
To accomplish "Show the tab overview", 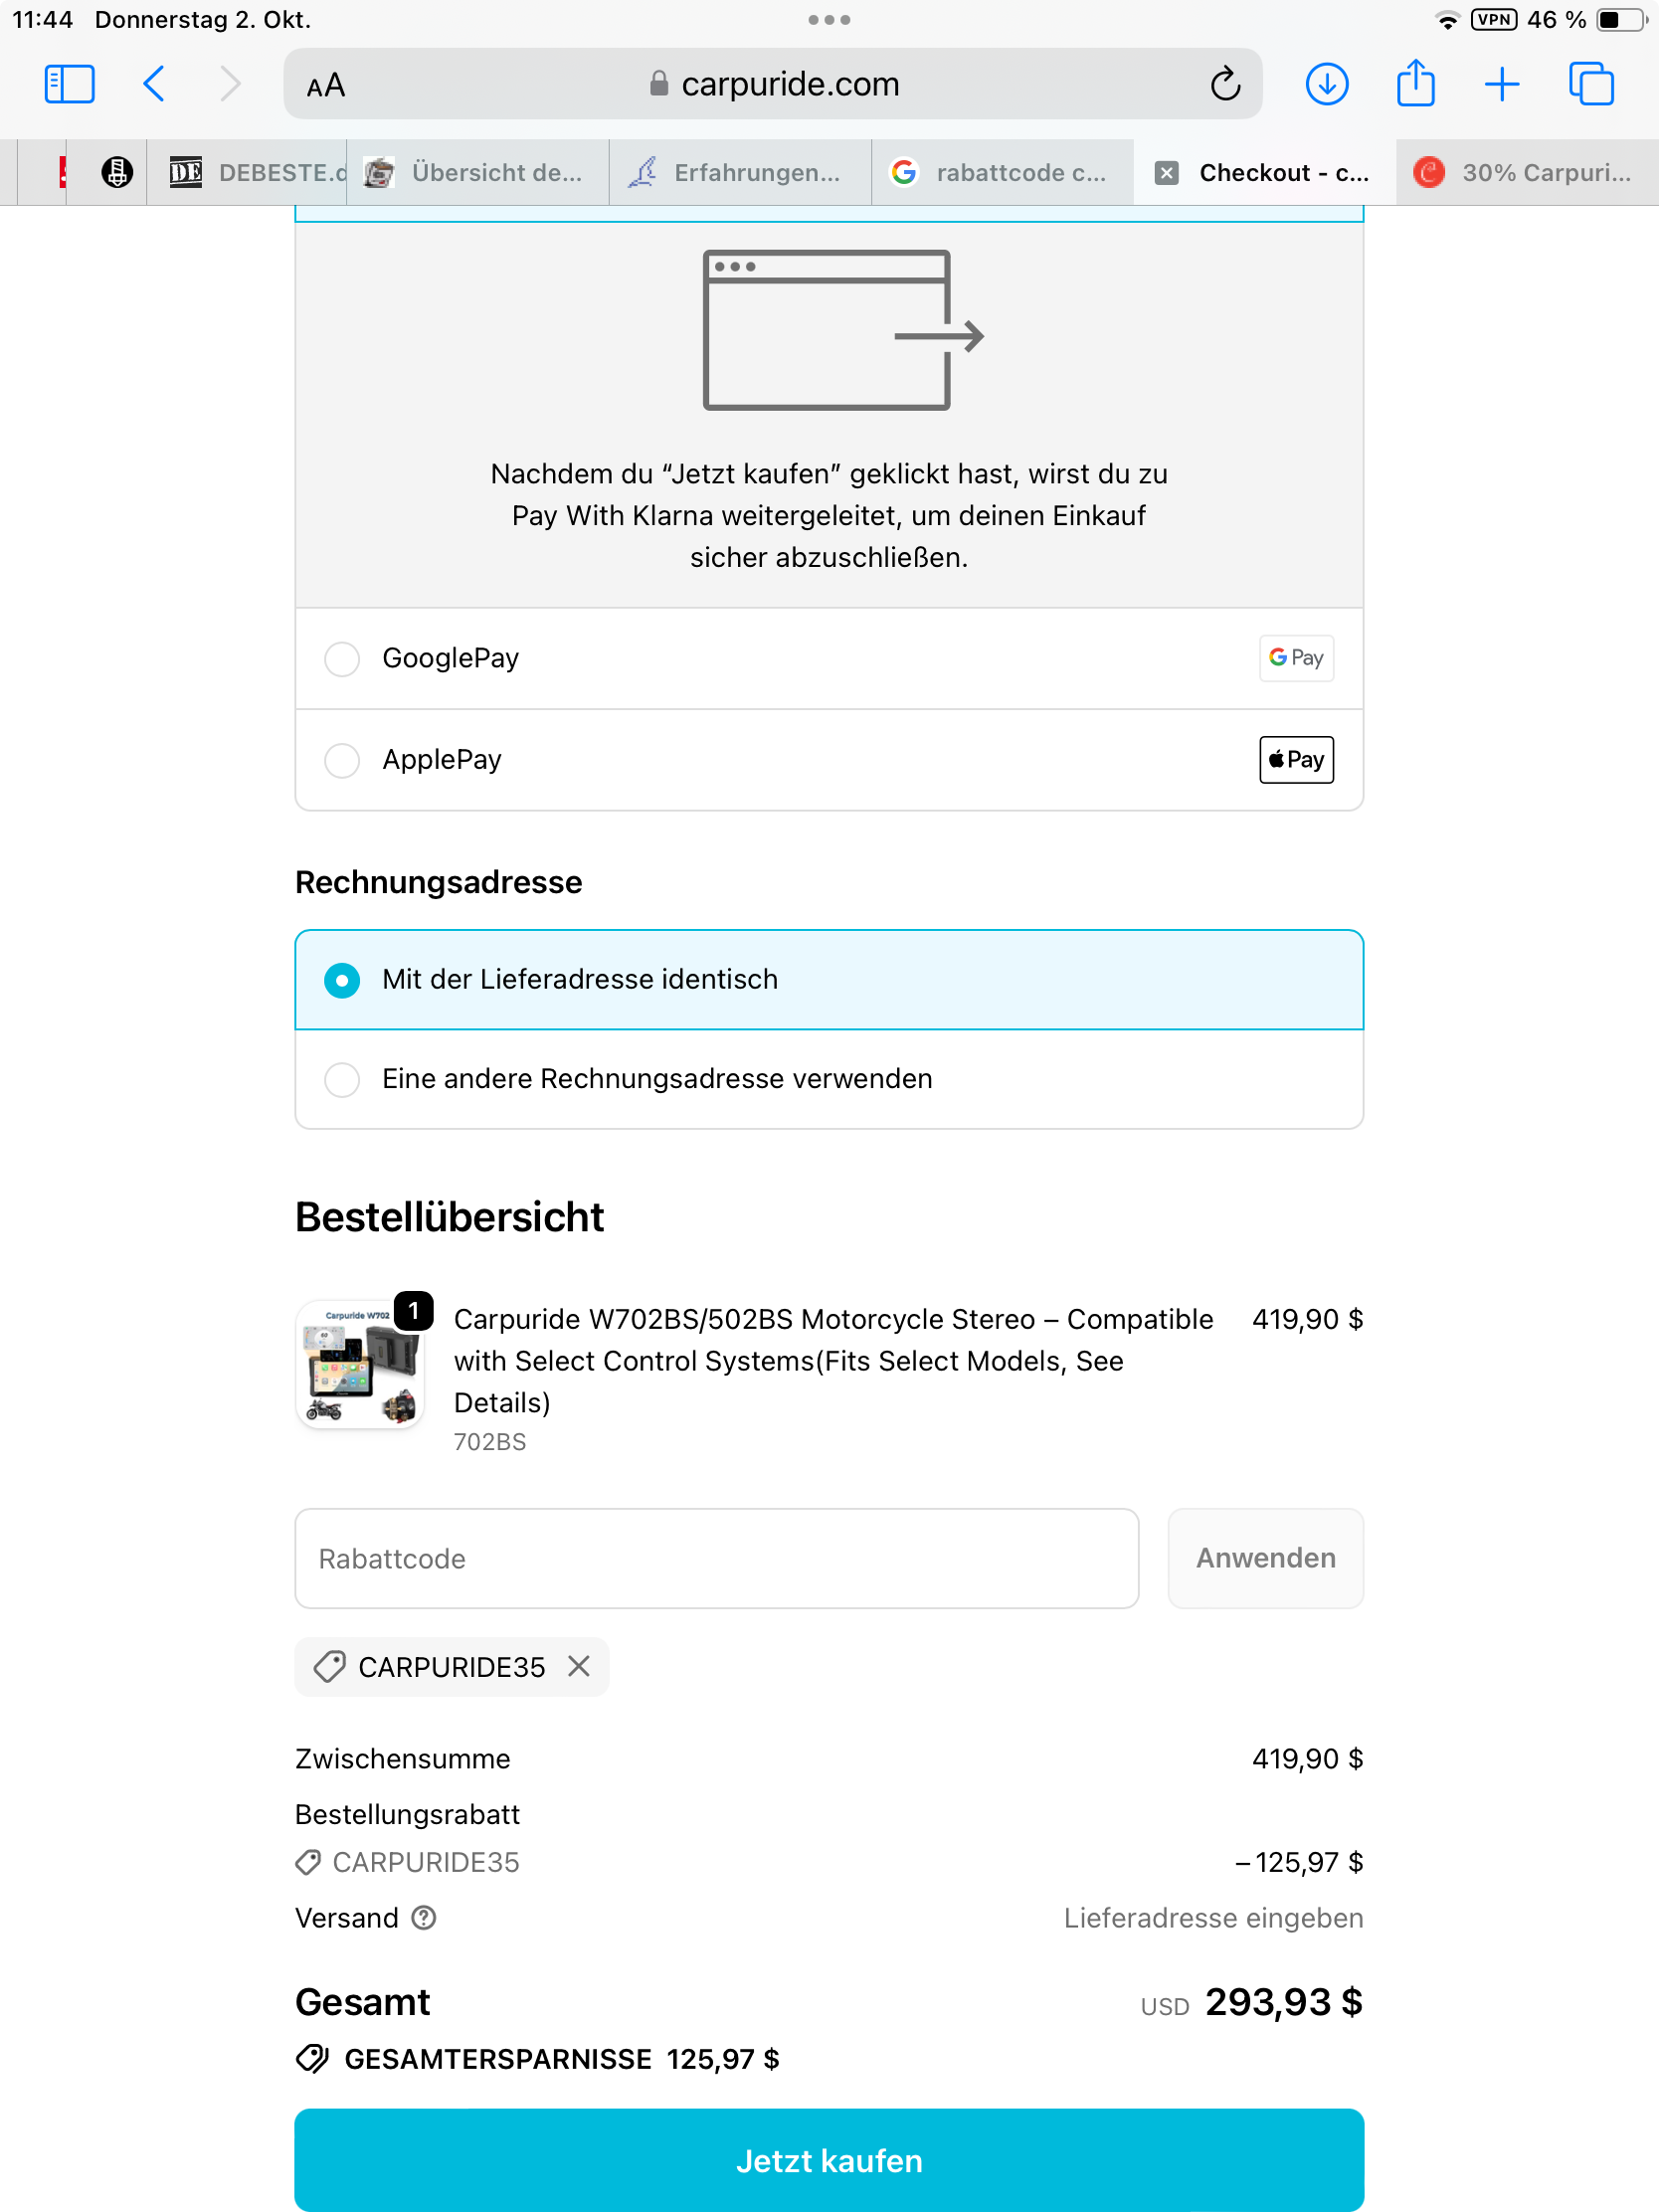I will pyautogui.click(x=1590, y=84).
